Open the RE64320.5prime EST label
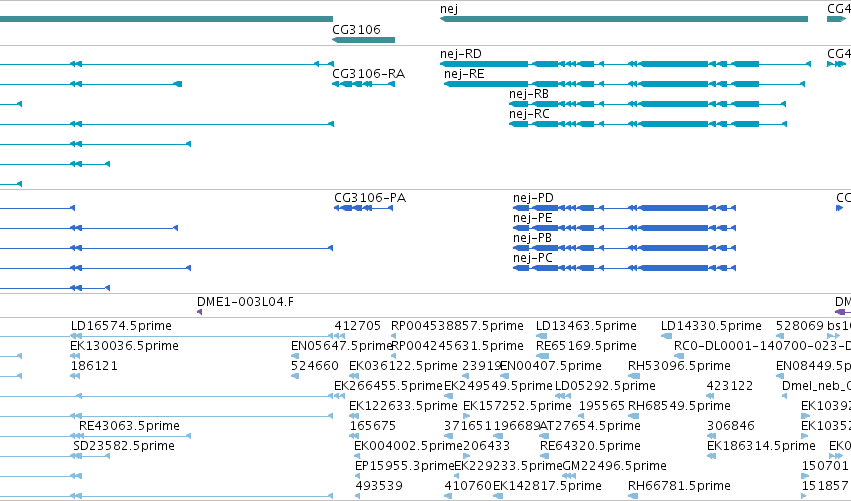 pos(590,446)
